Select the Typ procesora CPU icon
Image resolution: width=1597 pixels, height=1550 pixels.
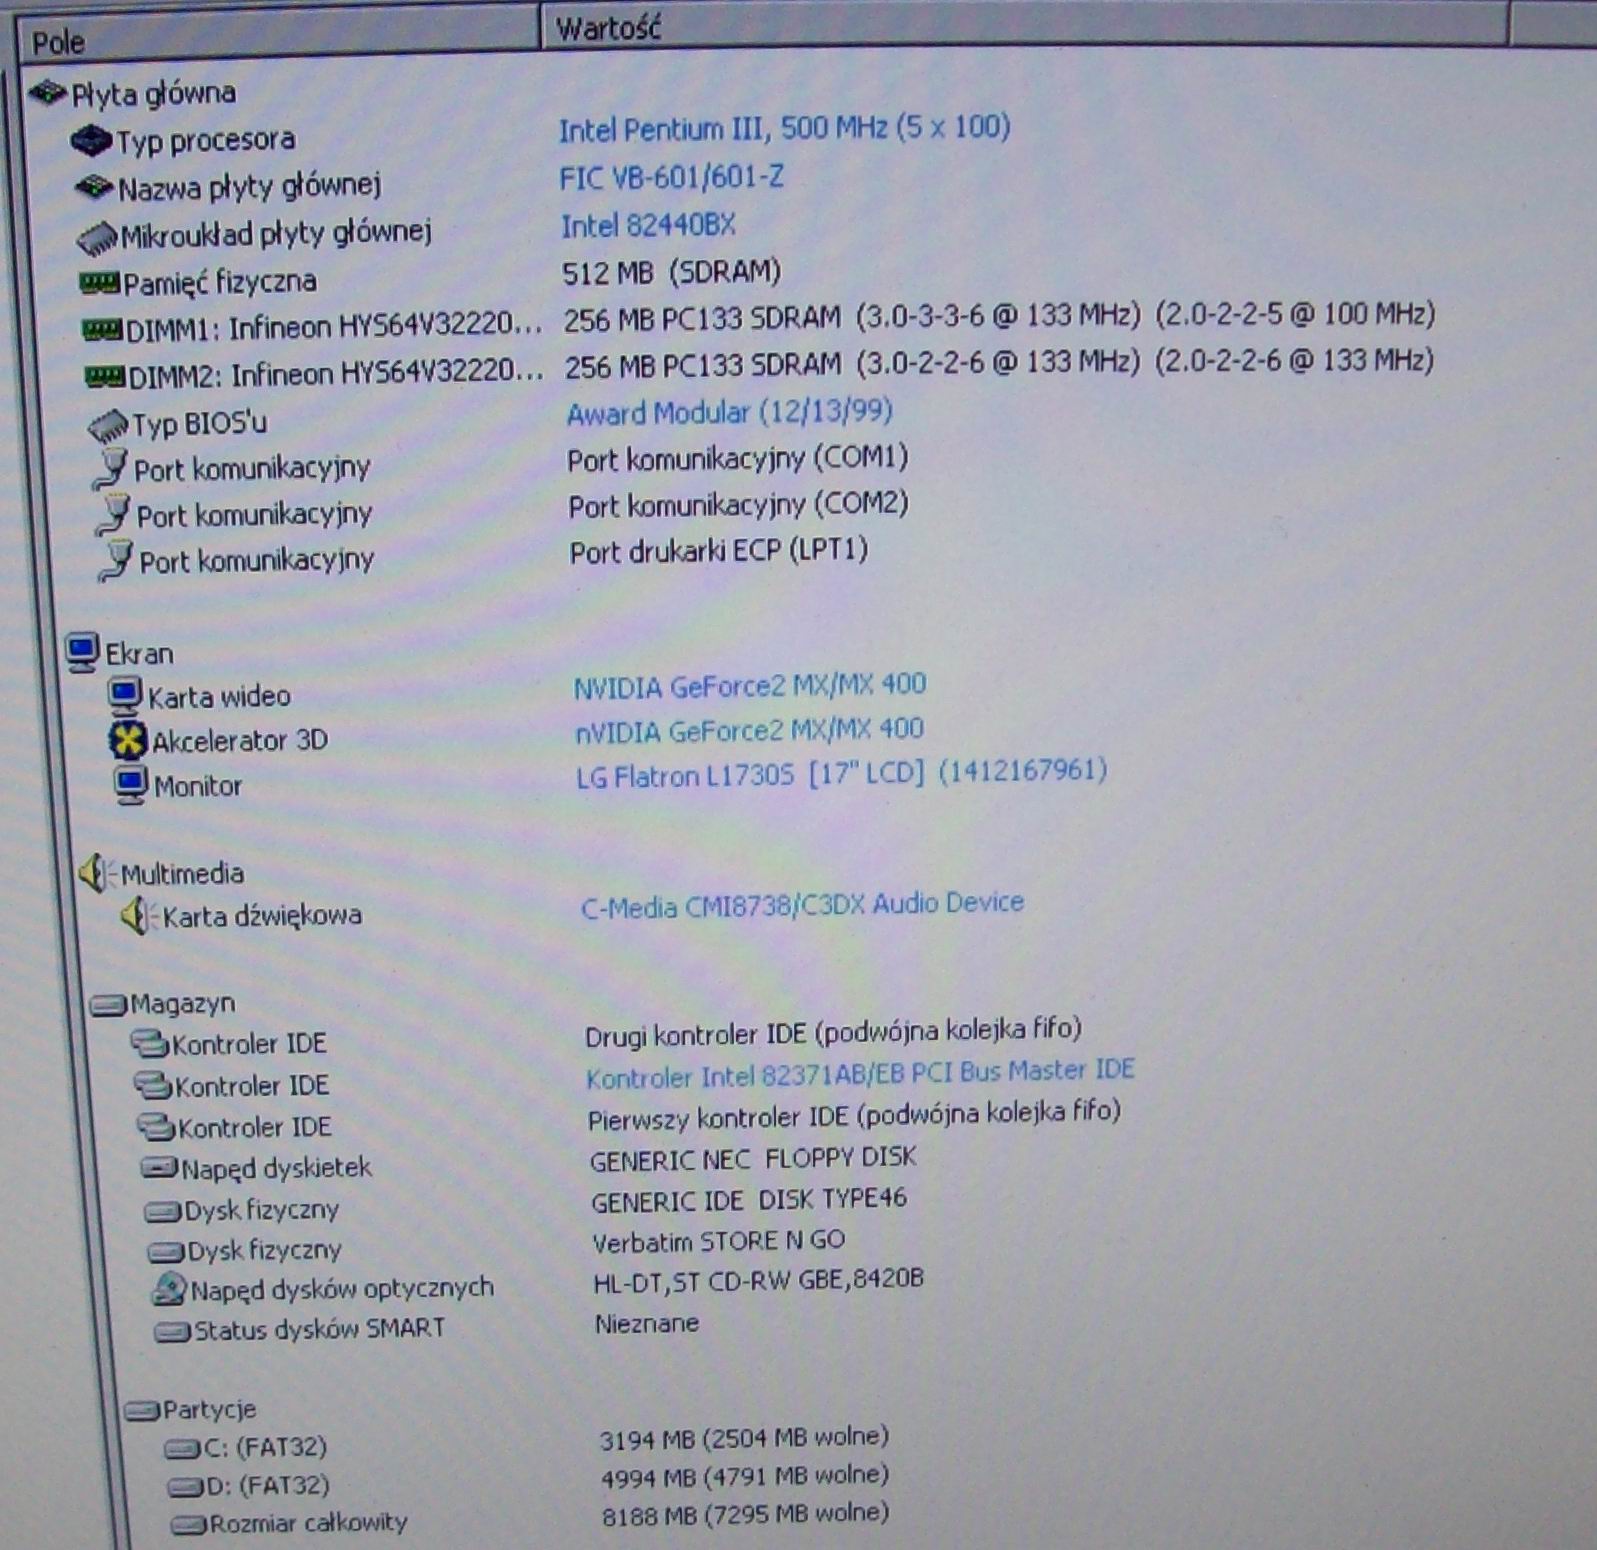(x=91, y=141)
